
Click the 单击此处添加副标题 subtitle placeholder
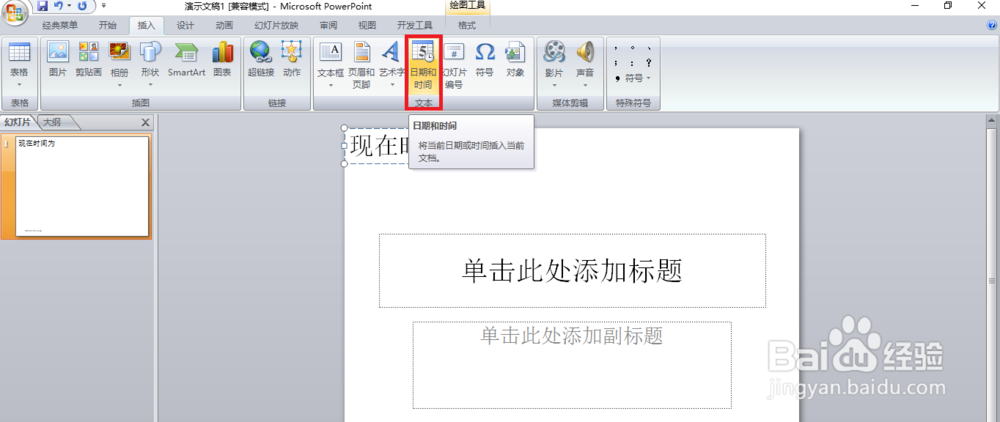(571, 365)
